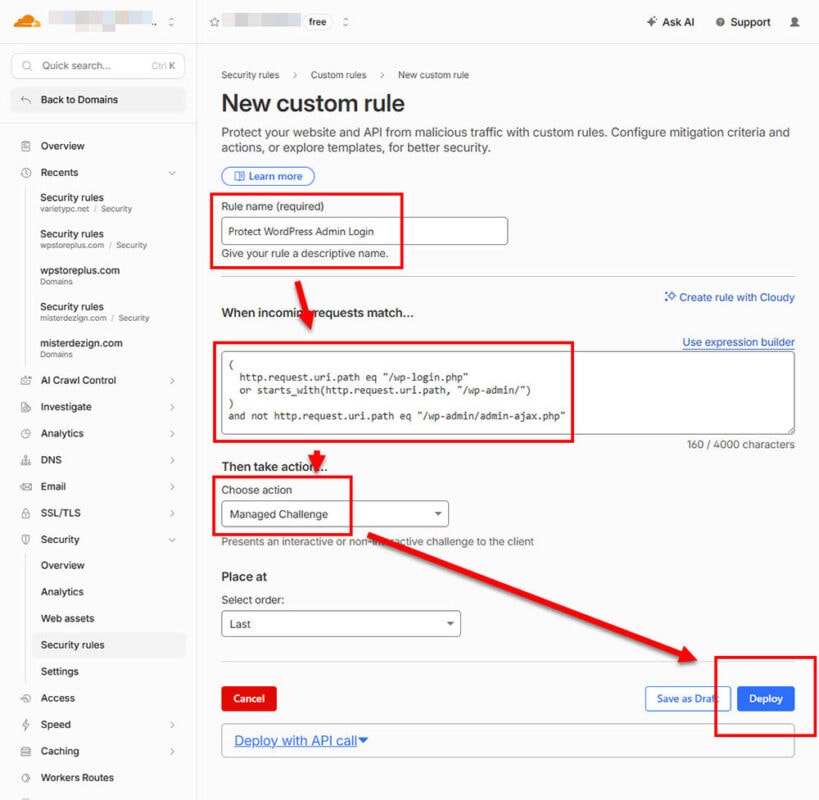
Task: Click the Cloudflare logo icon
Action: (27, 22)
